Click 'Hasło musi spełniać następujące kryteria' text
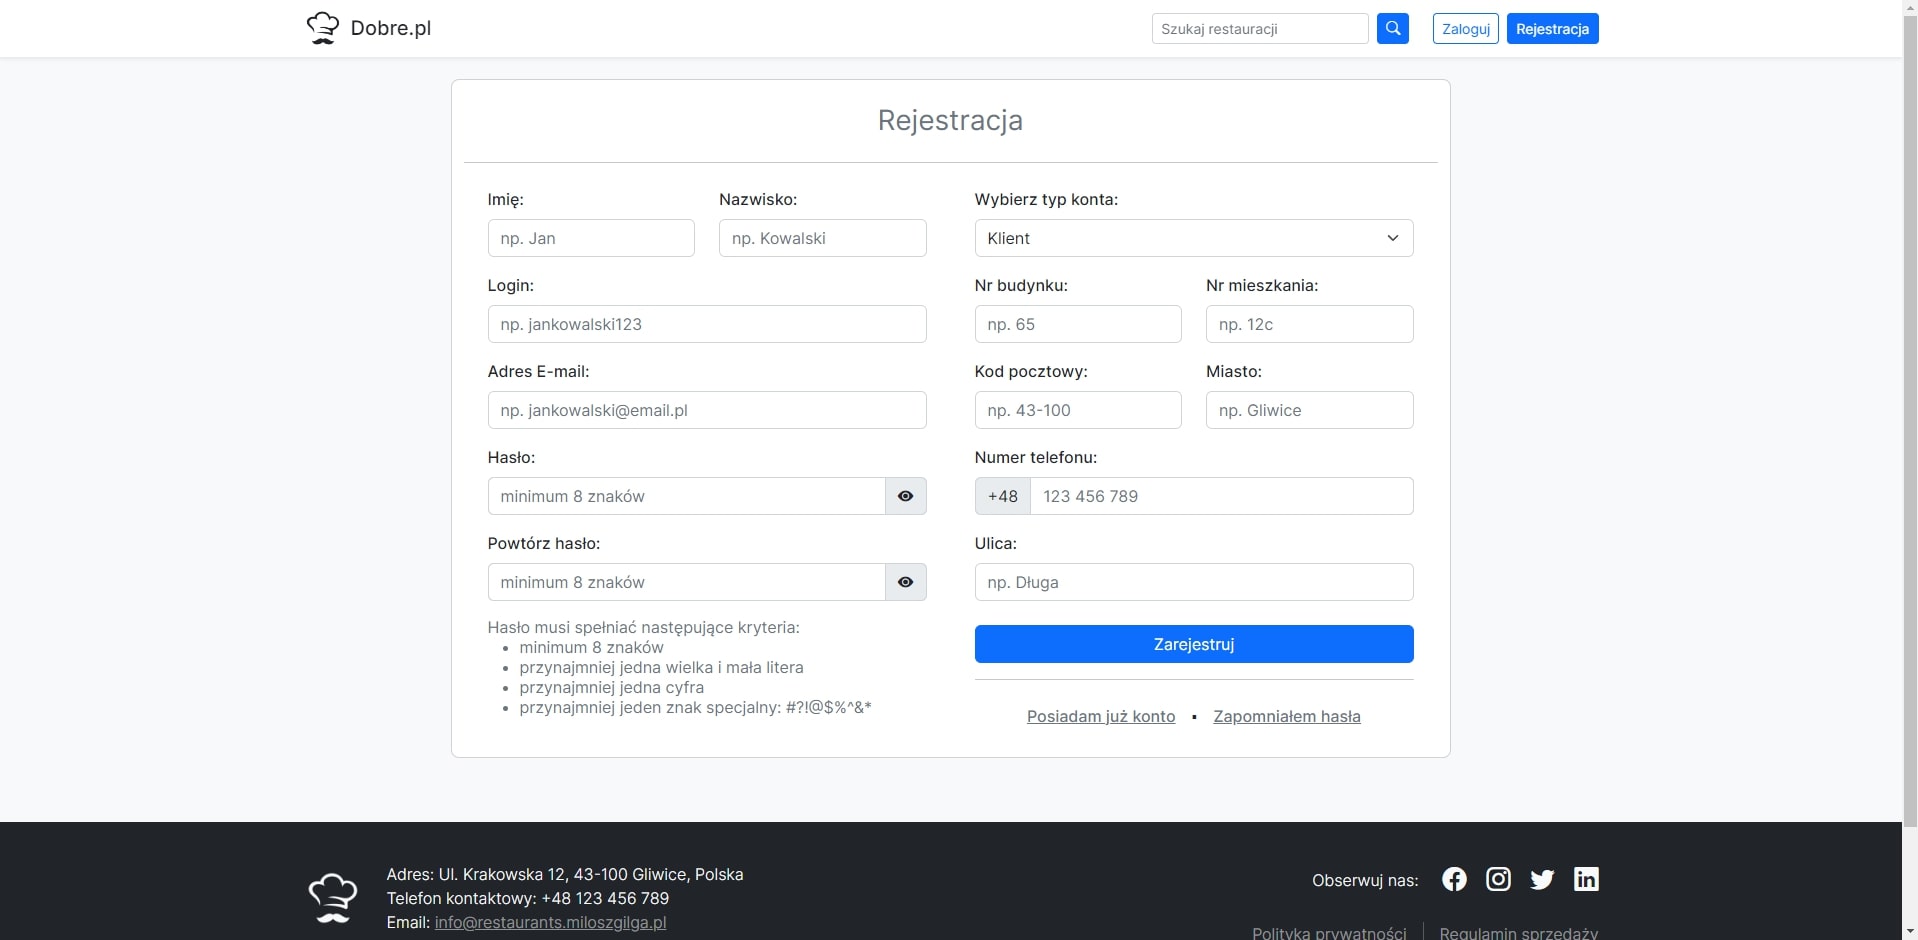Screen dimensions: 1918x940 [x=644, y=628]
